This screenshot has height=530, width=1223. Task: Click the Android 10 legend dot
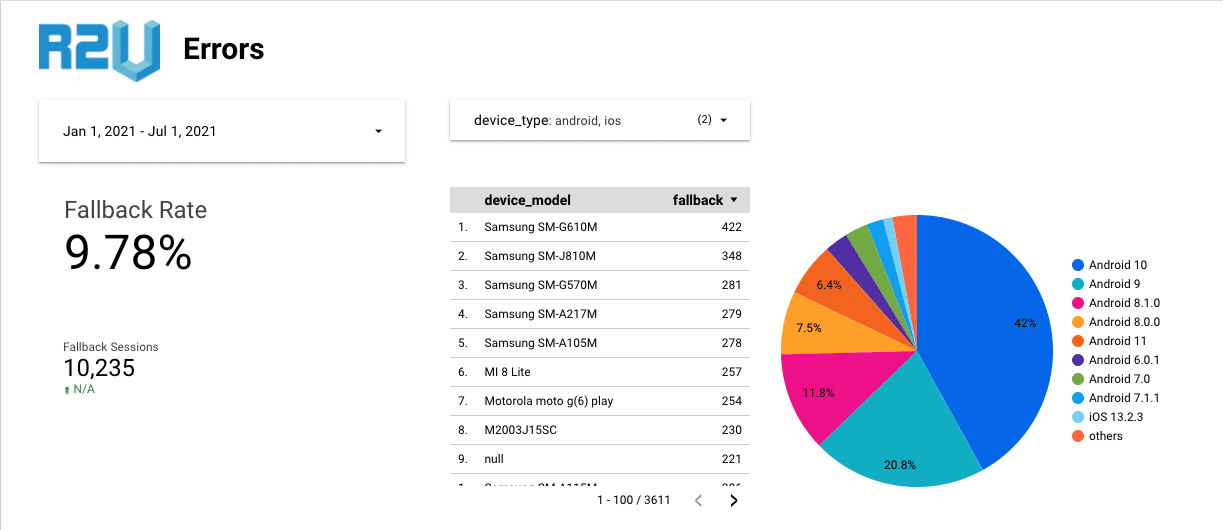point(1077,265)
